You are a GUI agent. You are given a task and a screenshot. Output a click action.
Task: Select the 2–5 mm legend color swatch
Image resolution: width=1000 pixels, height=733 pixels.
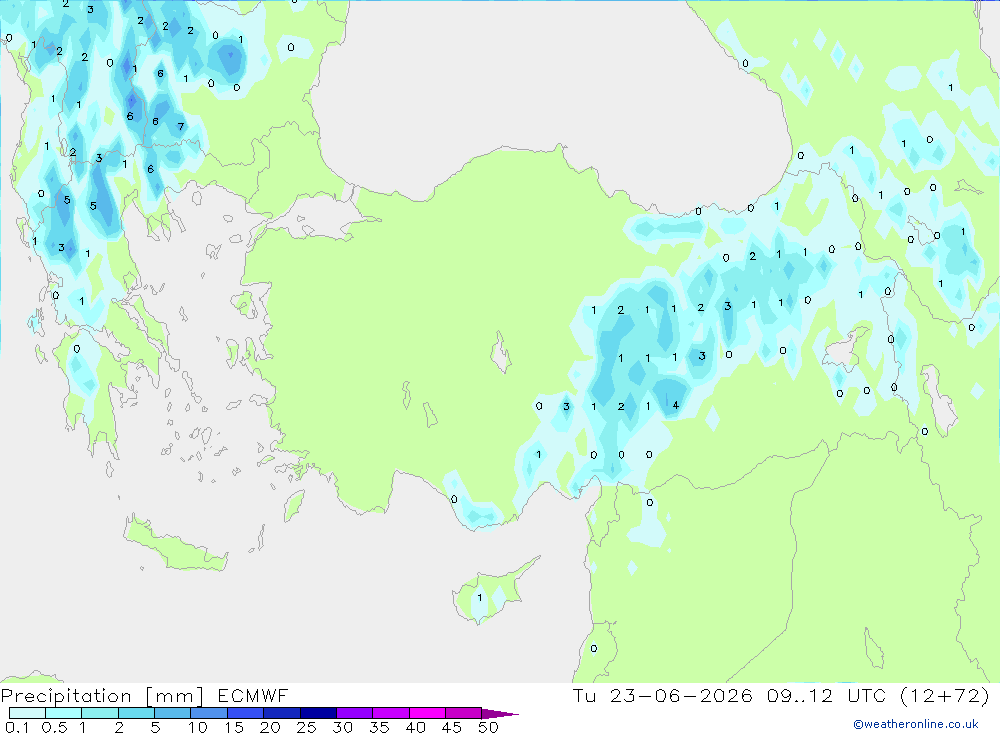pyautogui.click(x=136, y=713)
